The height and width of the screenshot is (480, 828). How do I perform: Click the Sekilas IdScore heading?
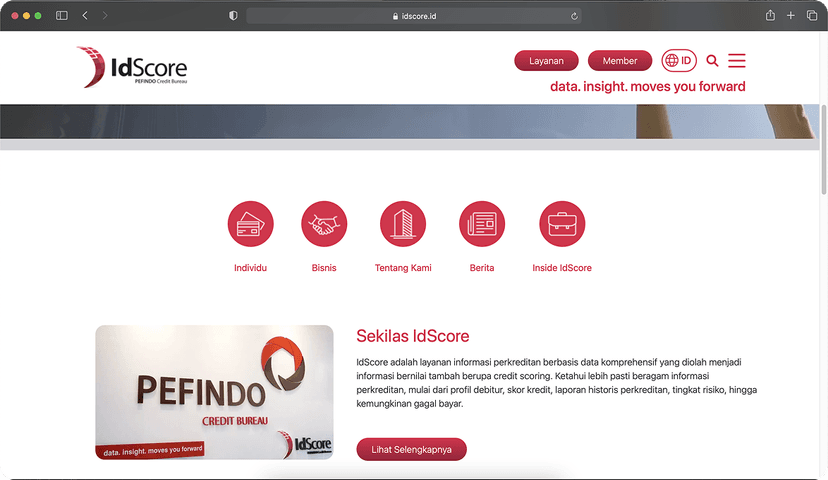coord(412,336)
